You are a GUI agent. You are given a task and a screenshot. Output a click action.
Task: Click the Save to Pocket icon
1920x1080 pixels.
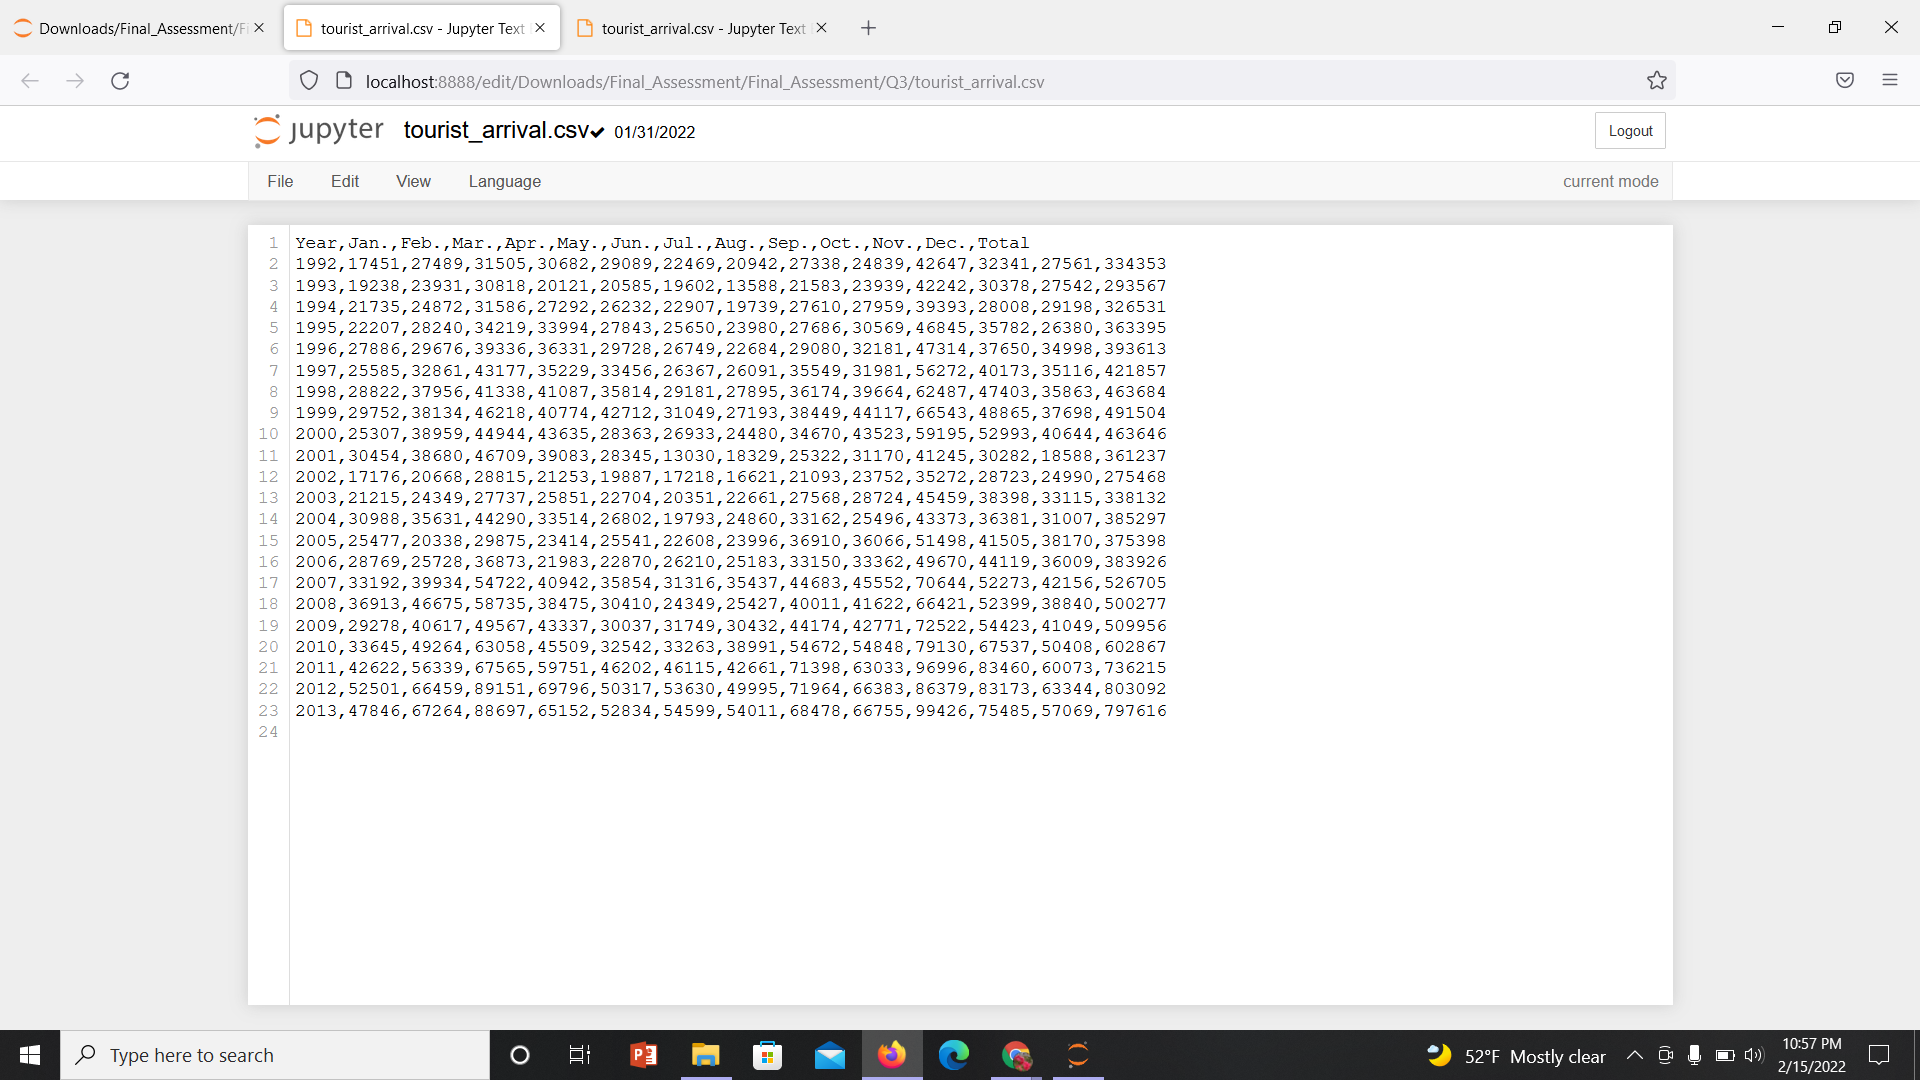[1845, 80]
